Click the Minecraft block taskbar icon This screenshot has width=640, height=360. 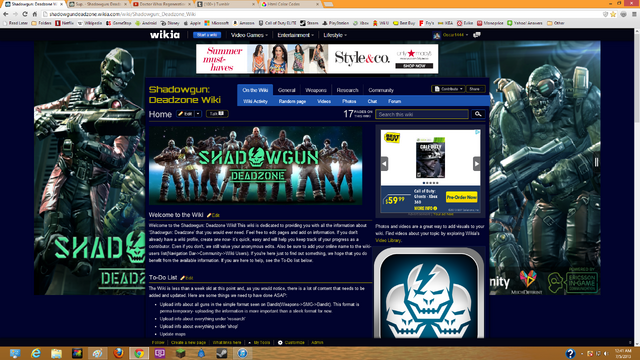click(x=180, y=353)
